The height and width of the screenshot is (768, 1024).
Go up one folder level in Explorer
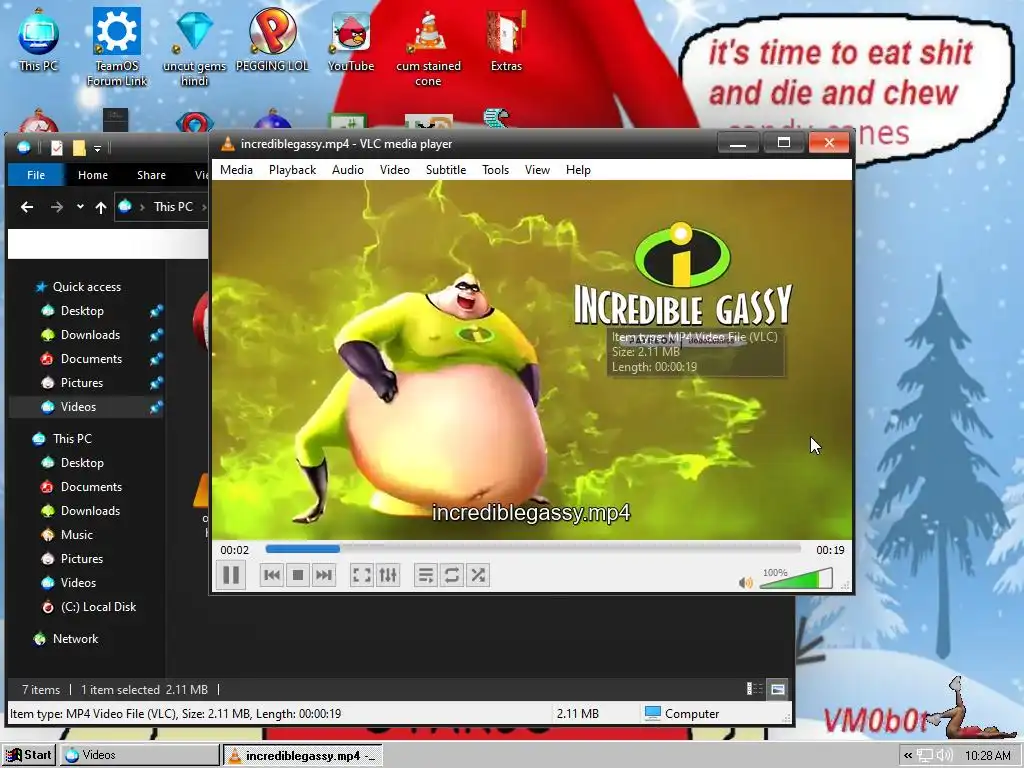tap(101, 207)
